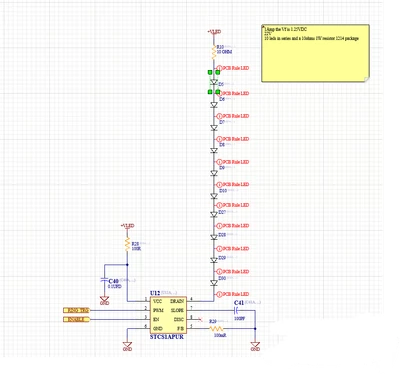This screenshot has height=374, width=400.
Task: Select the D27 diode symbol
Action: click(x=214, y=215)
